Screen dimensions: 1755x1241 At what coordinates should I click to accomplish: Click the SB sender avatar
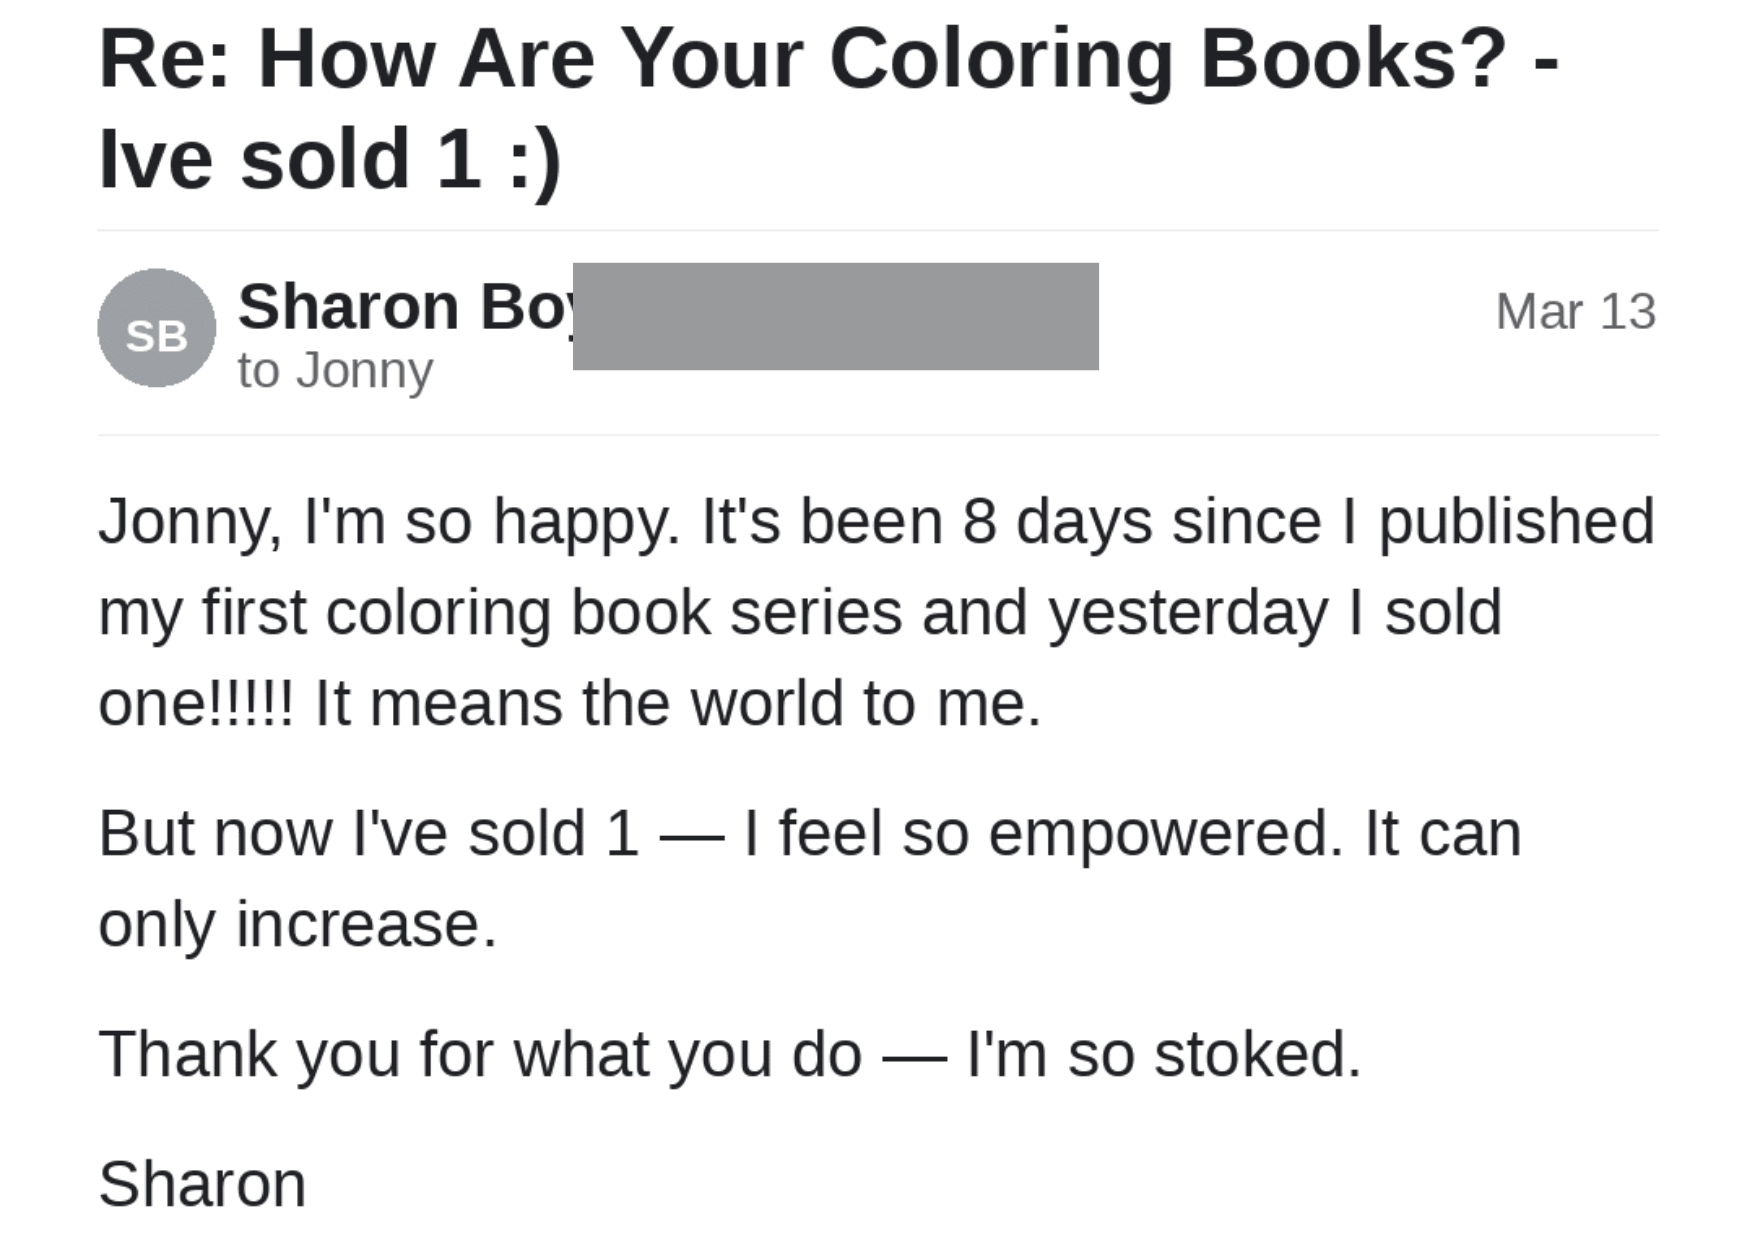coord(156,328)
